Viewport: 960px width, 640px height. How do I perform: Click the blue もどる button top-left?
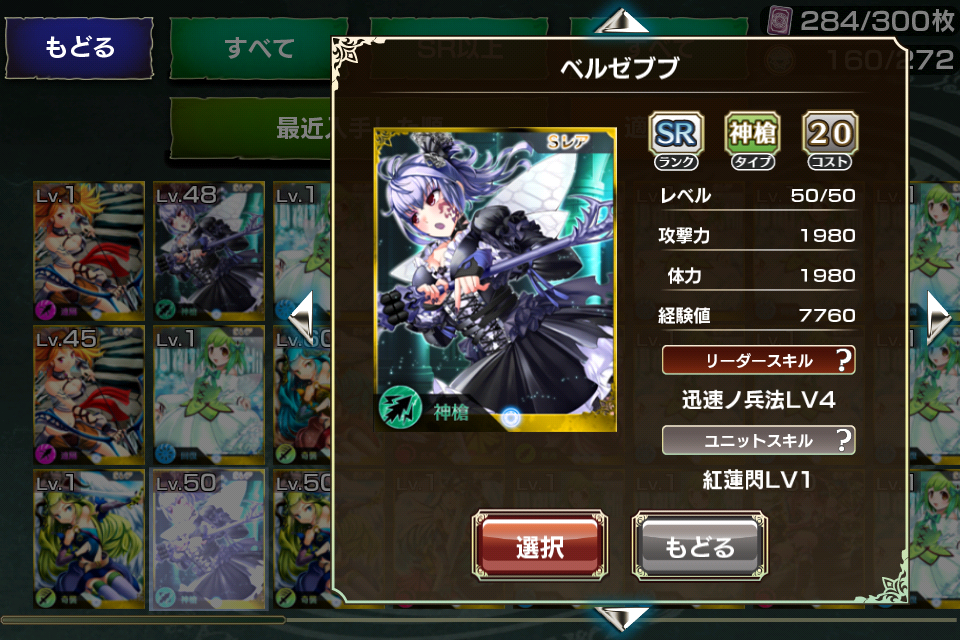[79, 48]
